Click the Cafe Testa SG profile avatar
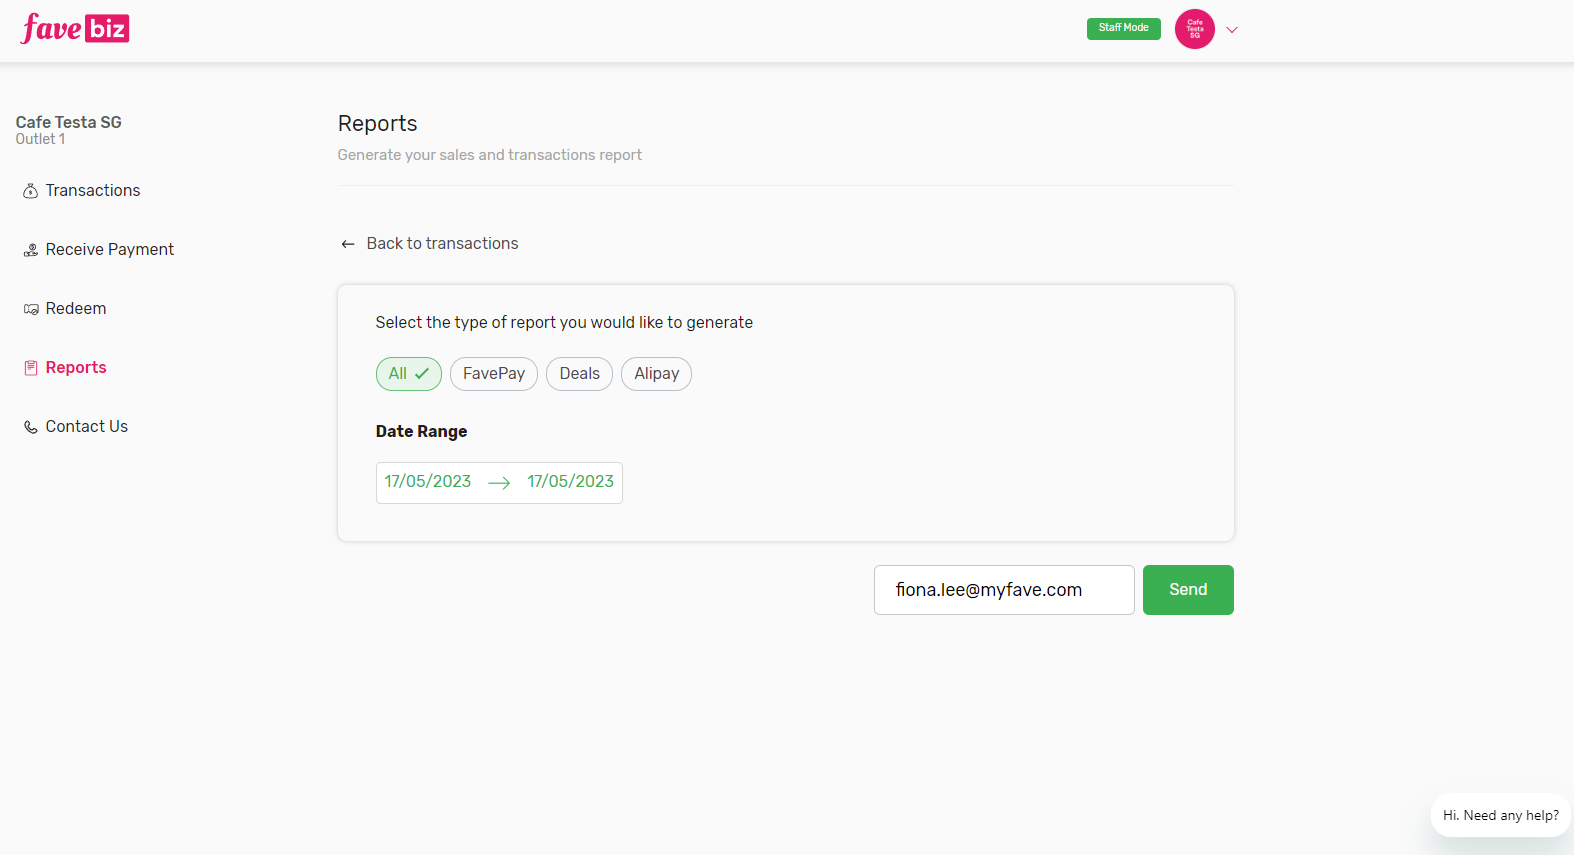Screen dimensions: 1574x855 (x=1195, y=29)
